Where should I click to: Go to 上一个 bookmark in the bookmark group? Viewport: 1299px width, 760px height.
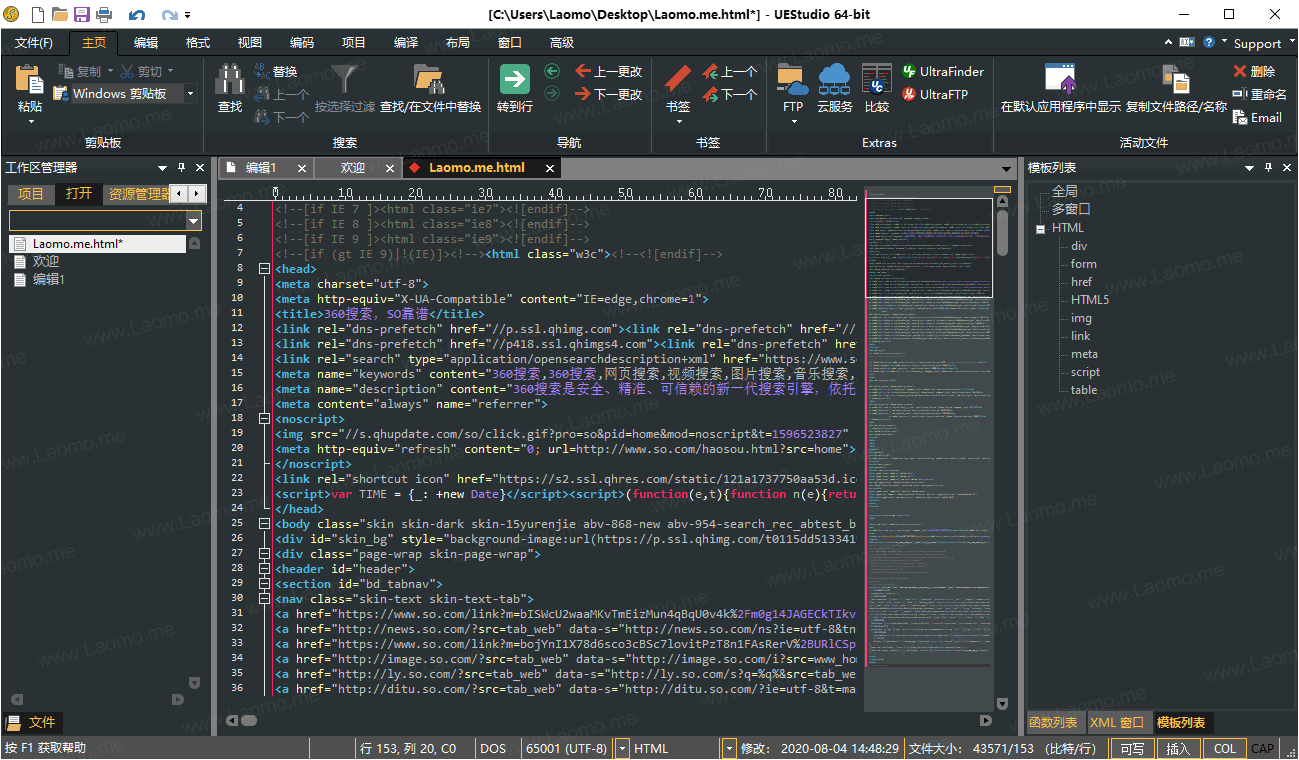(730, 71)
